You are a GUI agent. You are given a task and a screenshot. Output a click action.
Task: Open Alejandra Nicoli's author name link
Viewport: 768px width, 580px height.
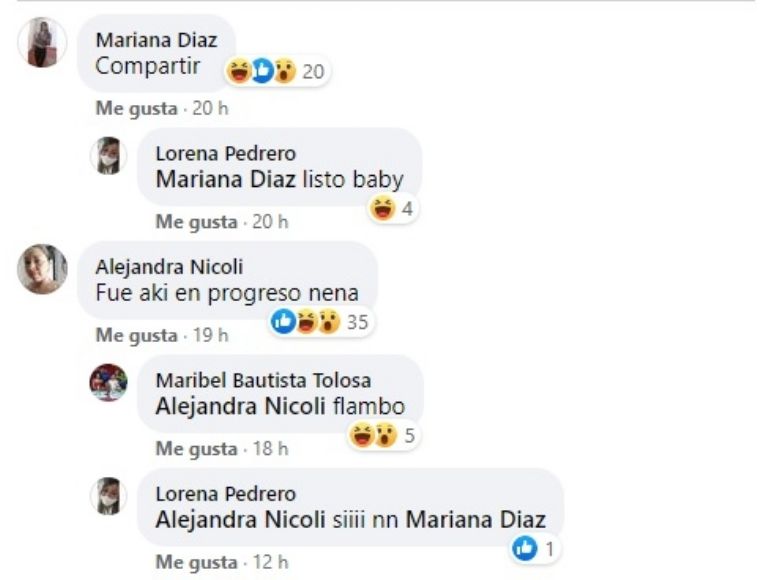tap(169, 267)
